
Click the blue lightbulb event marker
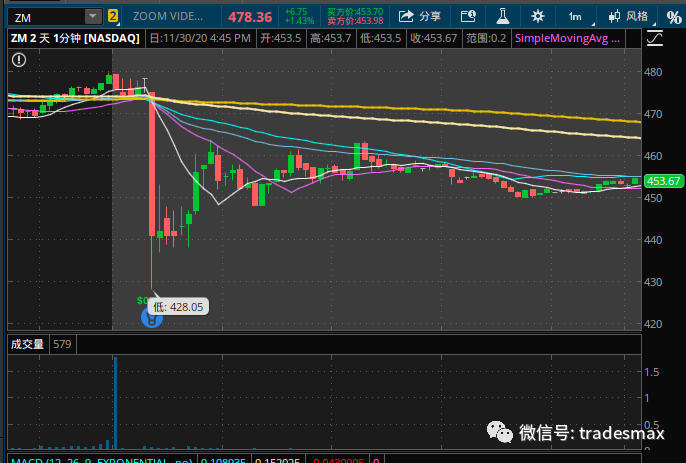click(152, 318)
